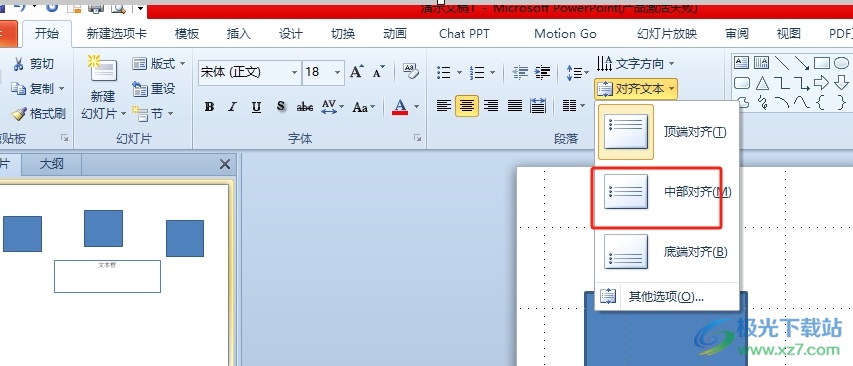Choose the rounded rectangle shape

tap(741, 83)
